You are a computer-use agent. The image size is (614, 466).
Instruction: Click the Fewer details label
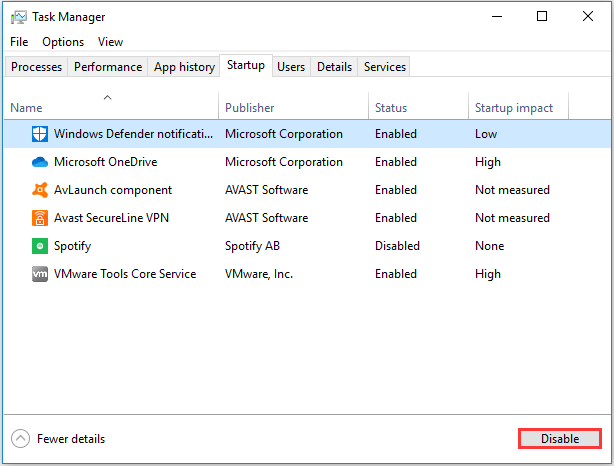coord(71,439)
